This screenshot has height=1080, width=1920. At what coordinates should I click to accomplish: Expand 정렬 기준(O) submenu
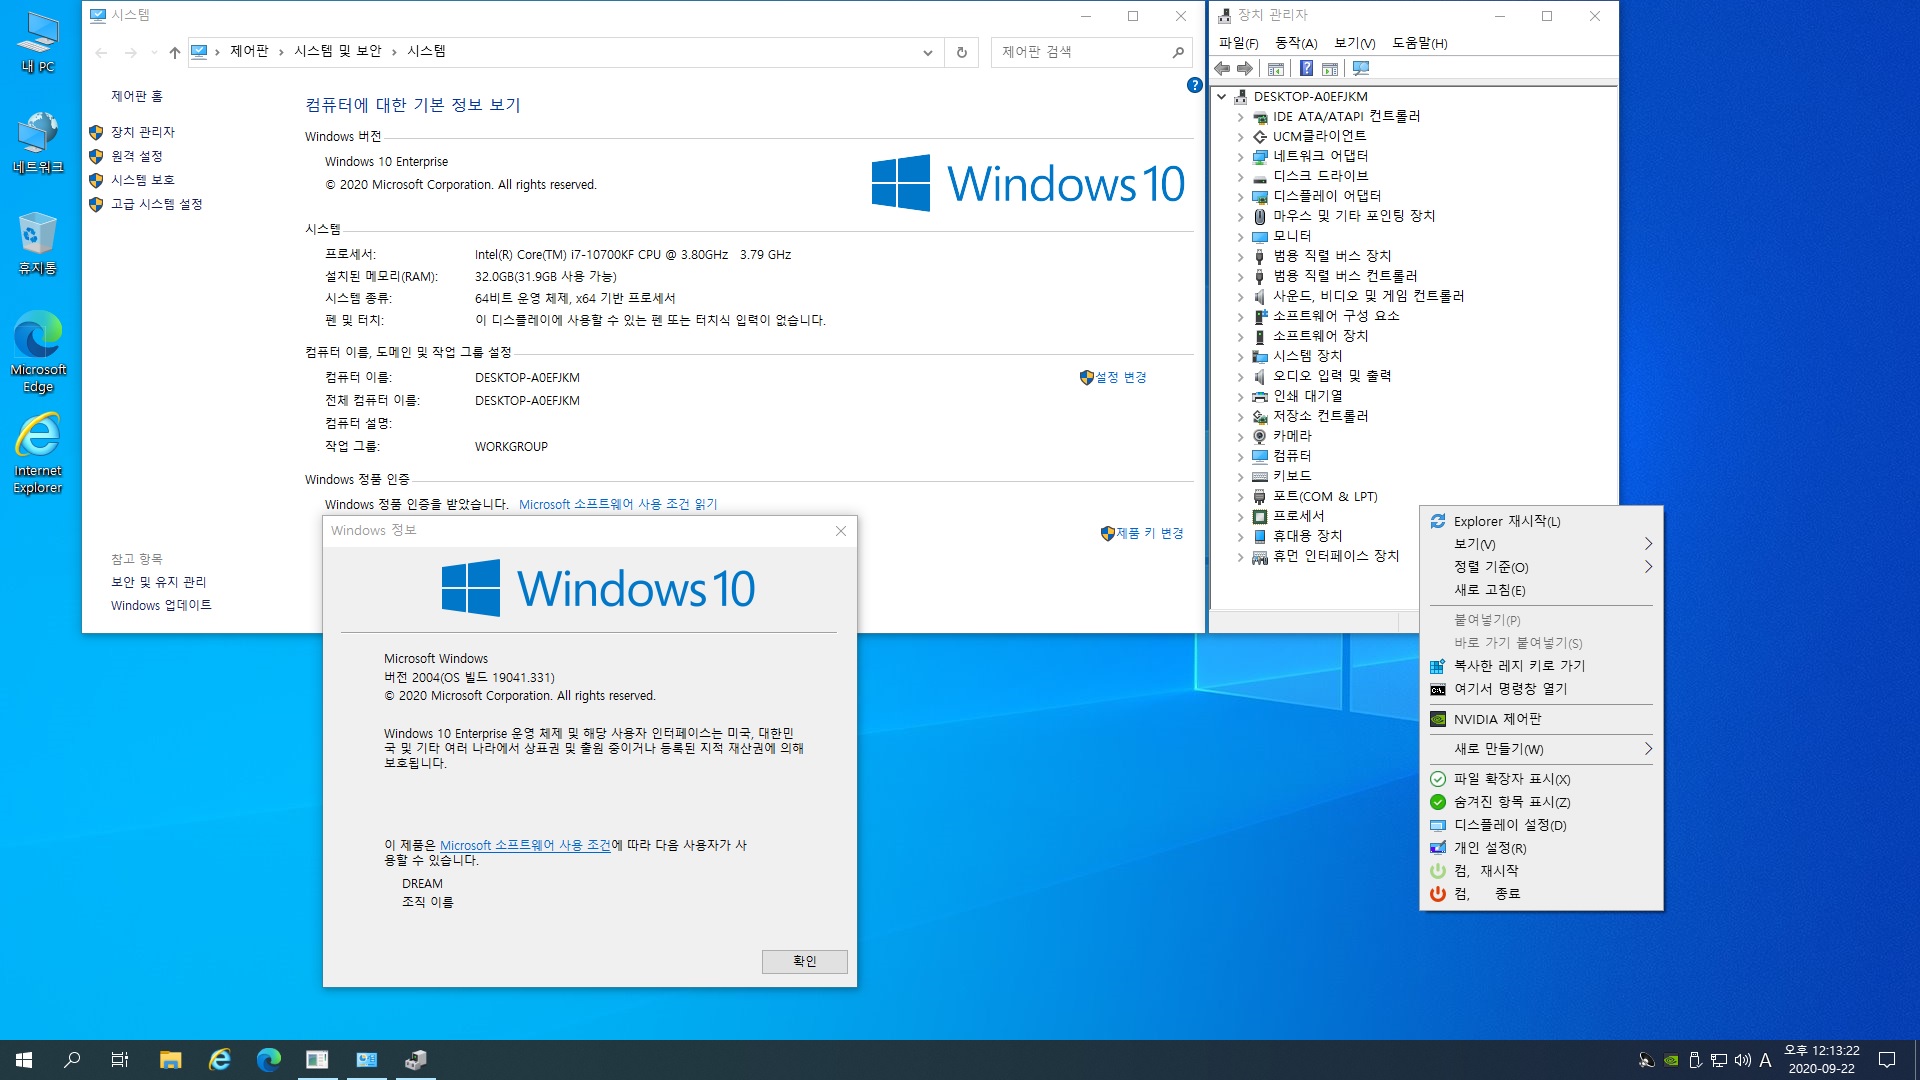pos(1541,567)
